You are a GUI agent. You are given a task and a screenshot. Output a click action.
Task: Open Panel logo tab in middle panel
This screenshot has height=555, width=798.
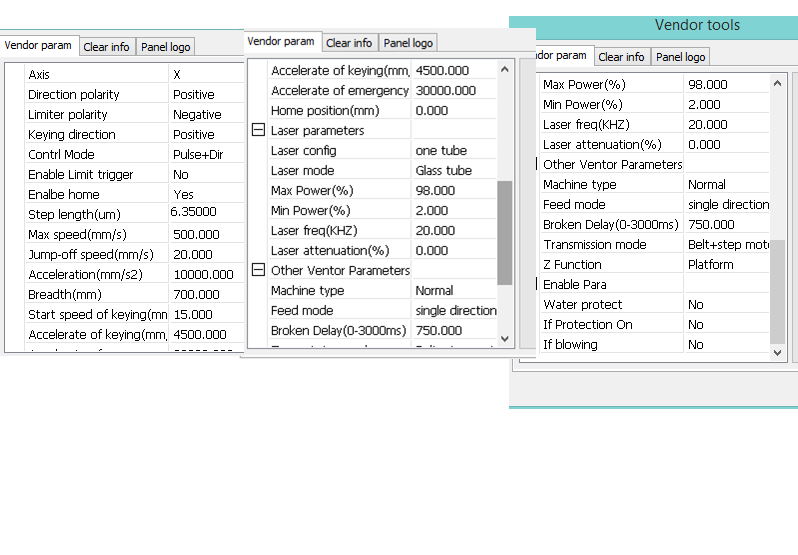(408, 43)
